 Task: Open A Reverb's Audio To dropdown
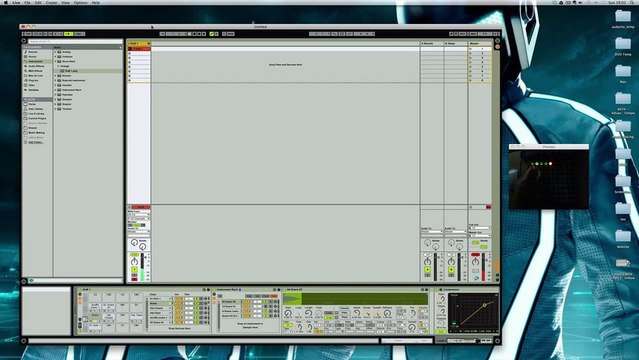pos(432,232)
